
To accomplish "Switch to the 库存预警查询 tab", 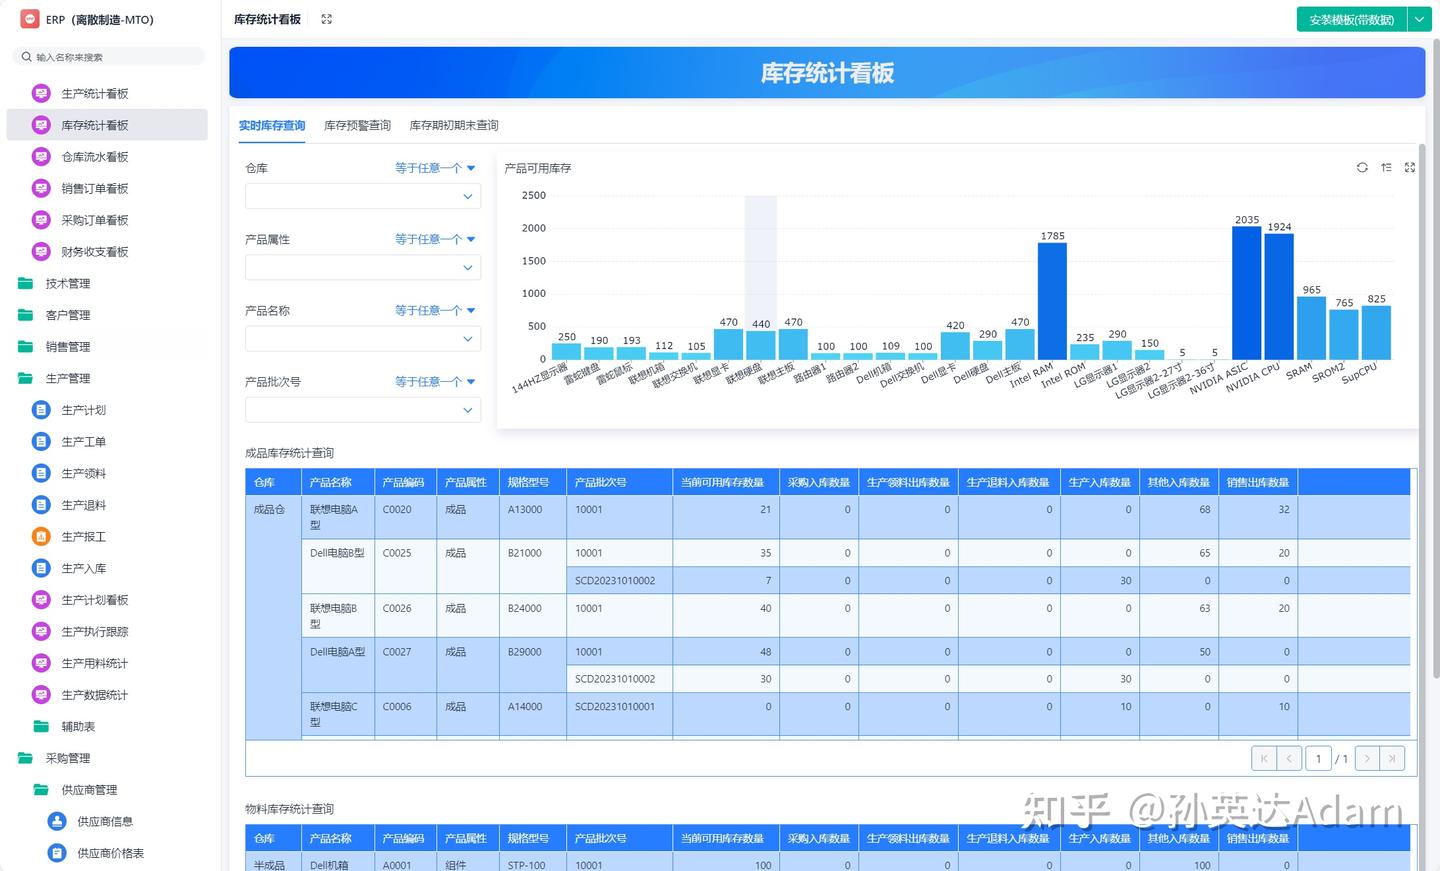I will click(x=357, y=125).
